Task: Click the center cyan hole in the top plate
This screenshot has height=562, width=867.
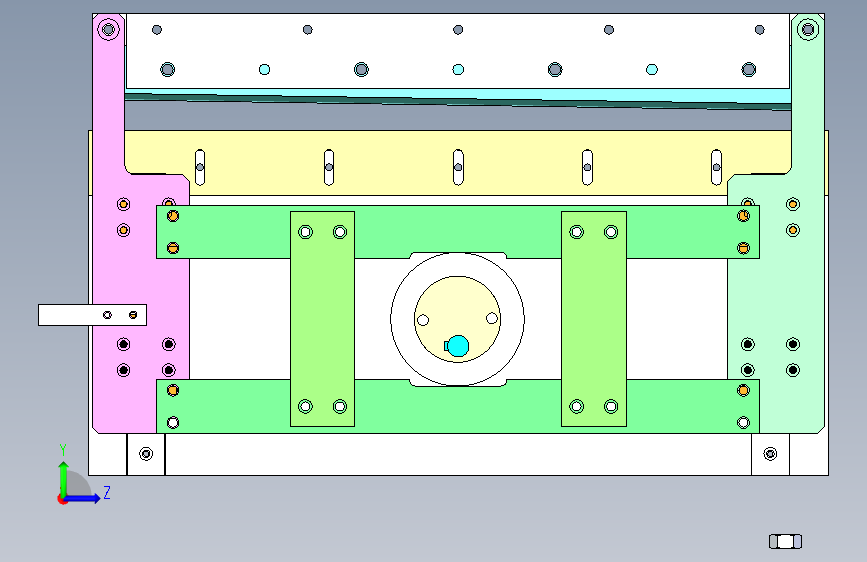Action: tap(458, 69)
